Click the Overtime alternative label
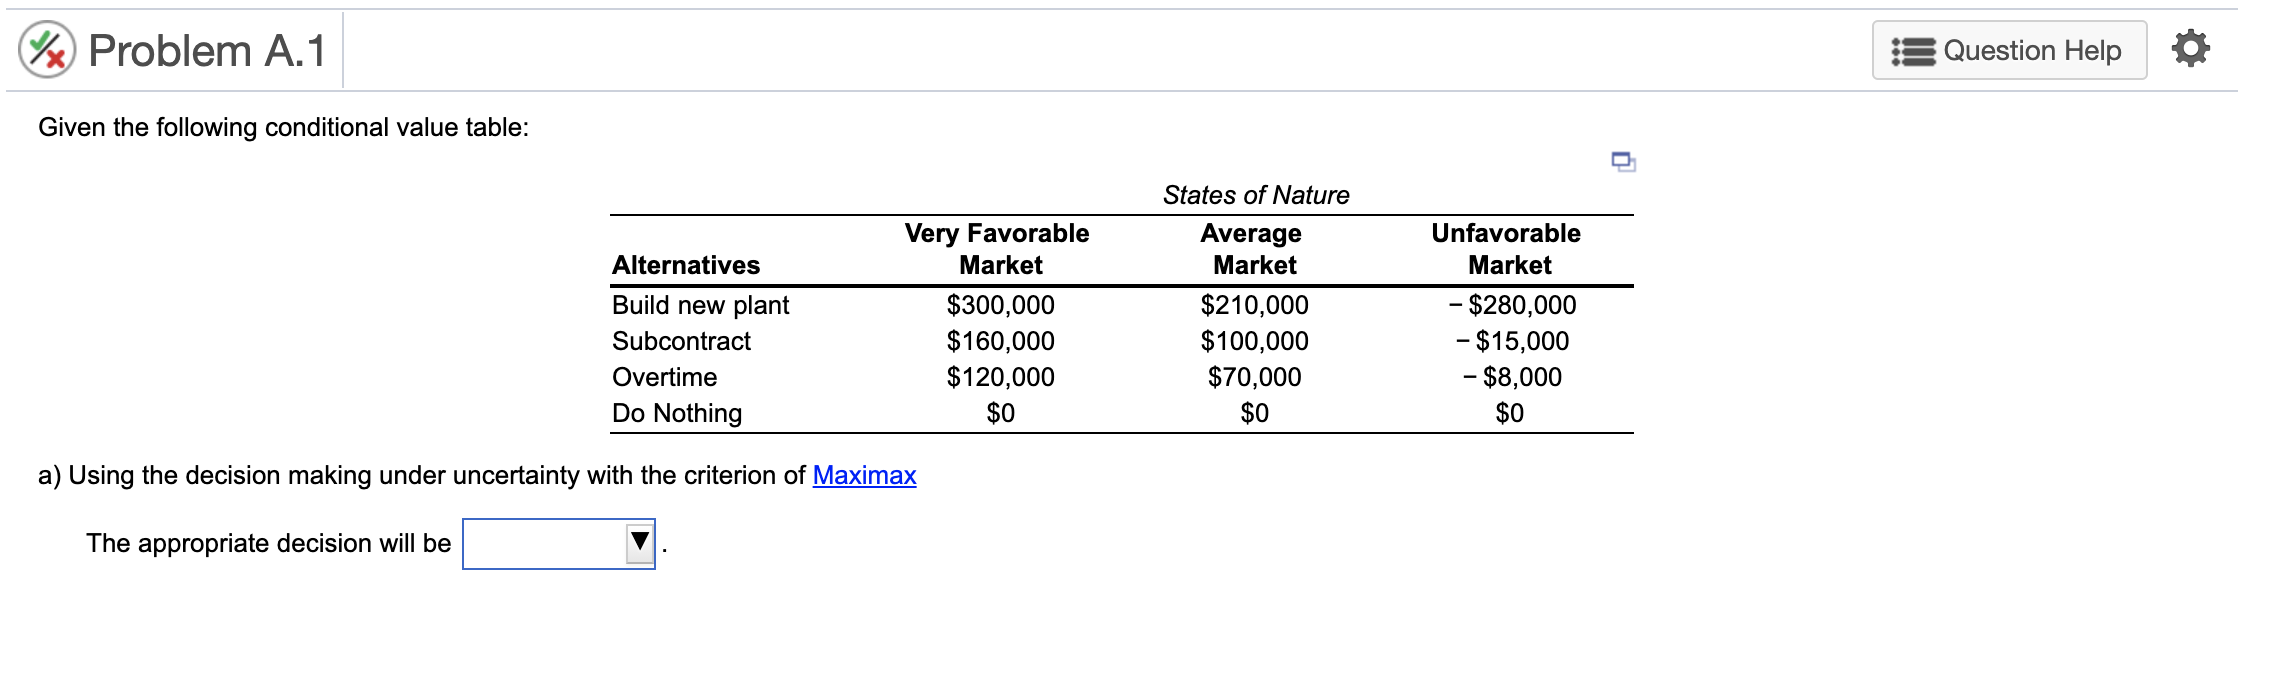The image size is (2284, 676). coord(664,377)
